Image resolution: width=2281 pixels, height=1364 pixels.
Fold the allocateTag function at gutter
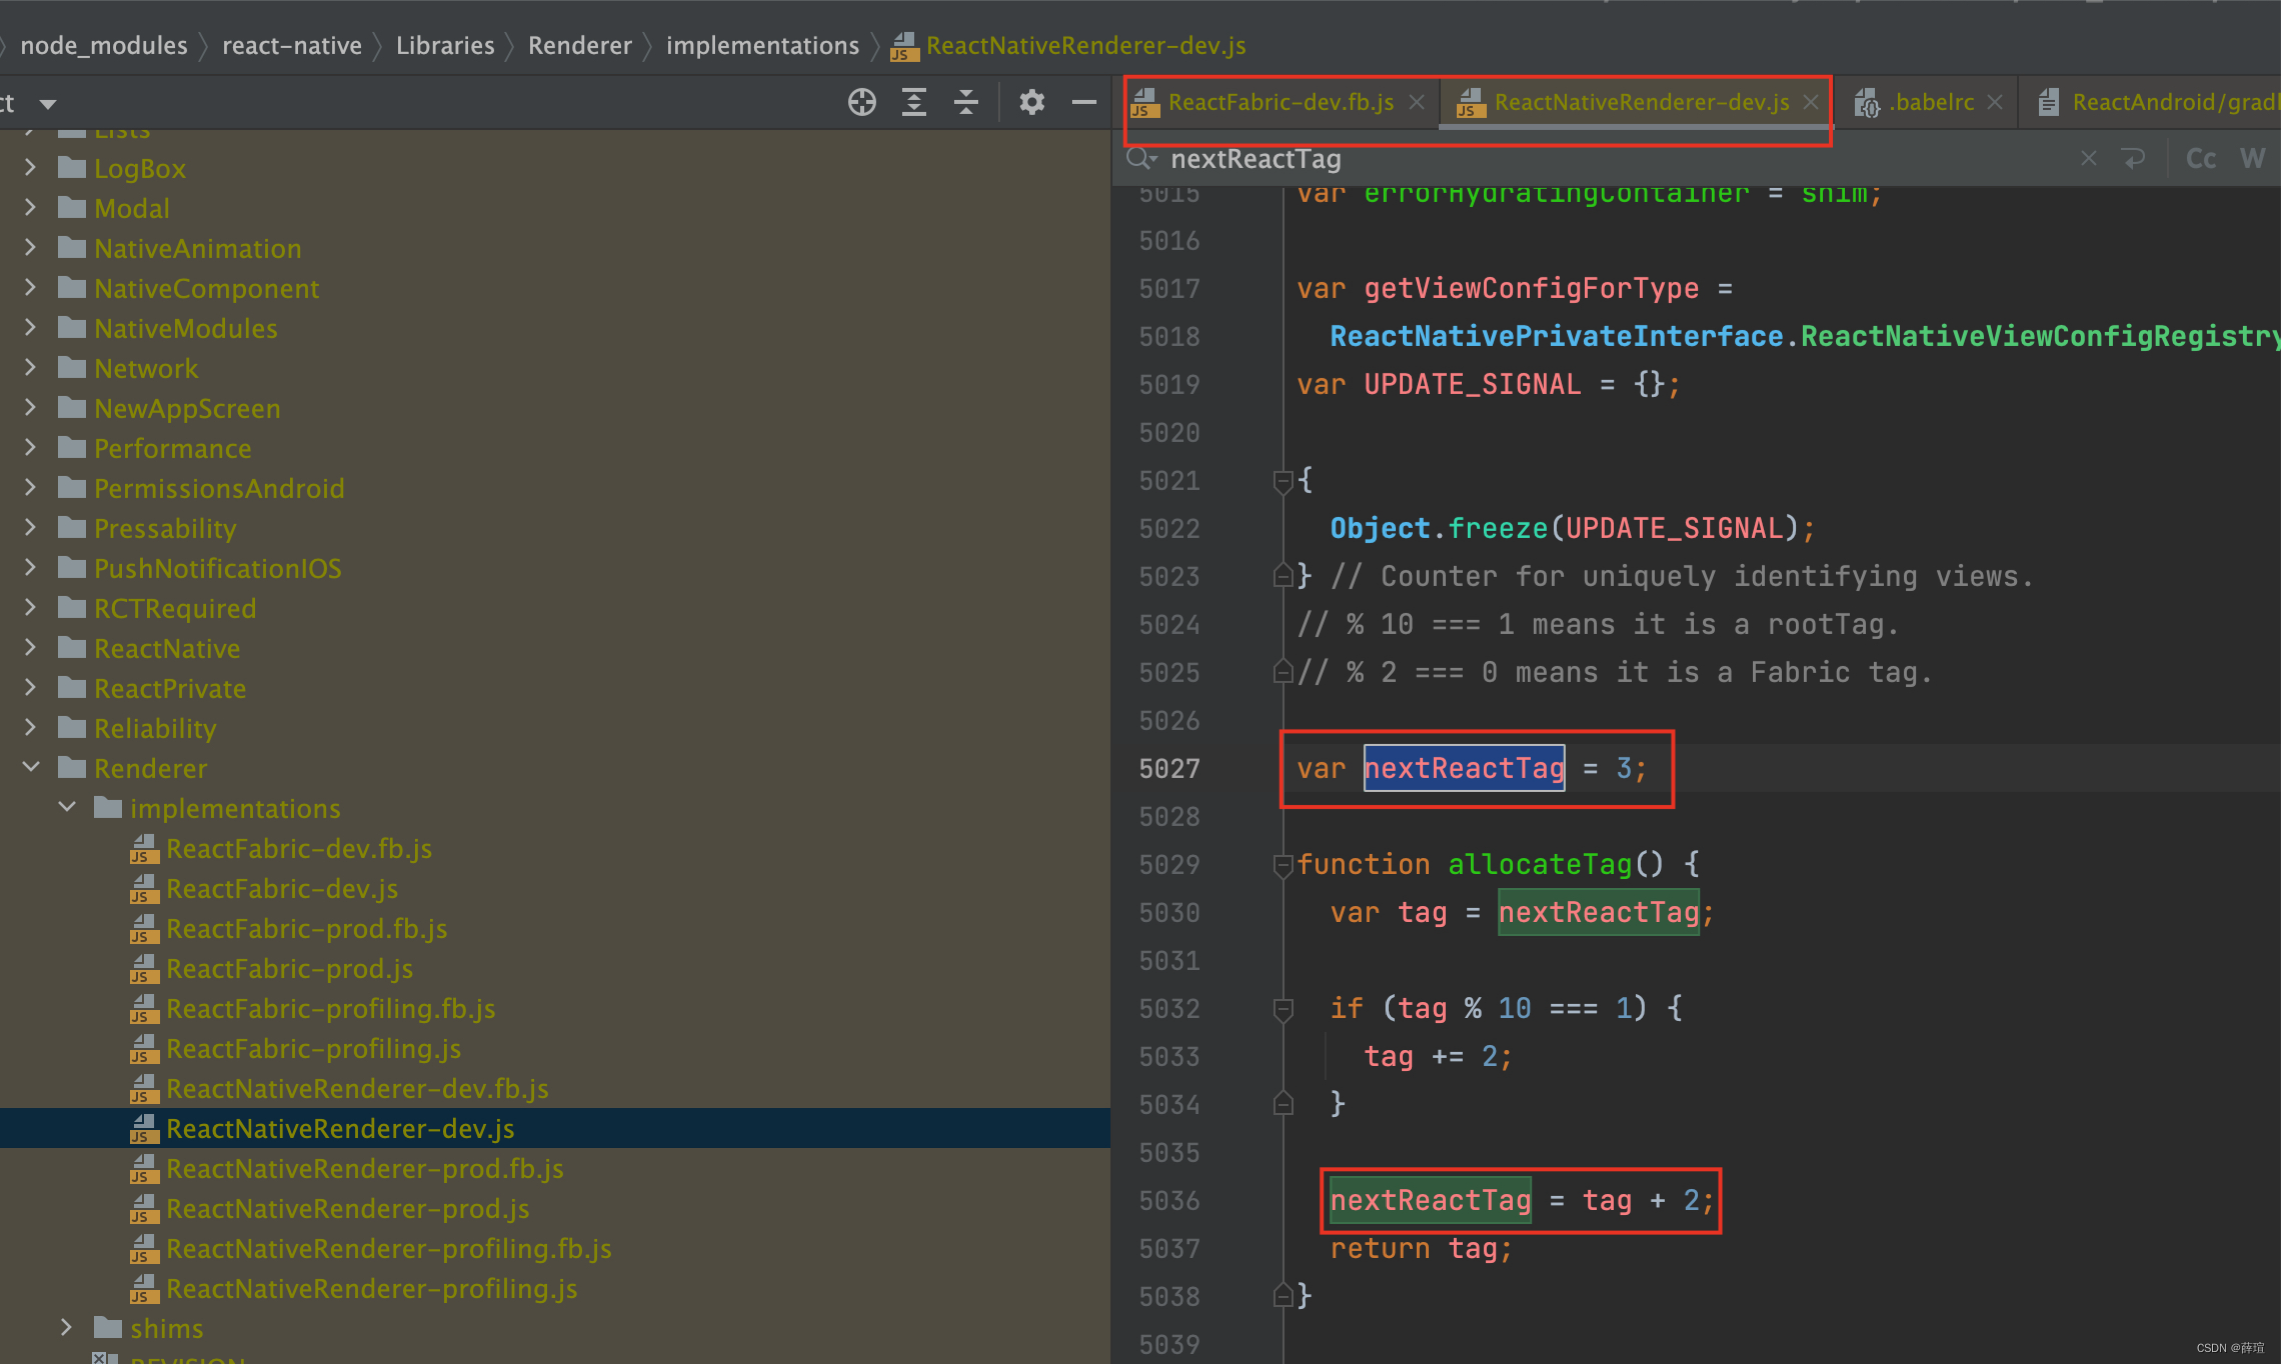point(1283,866)
